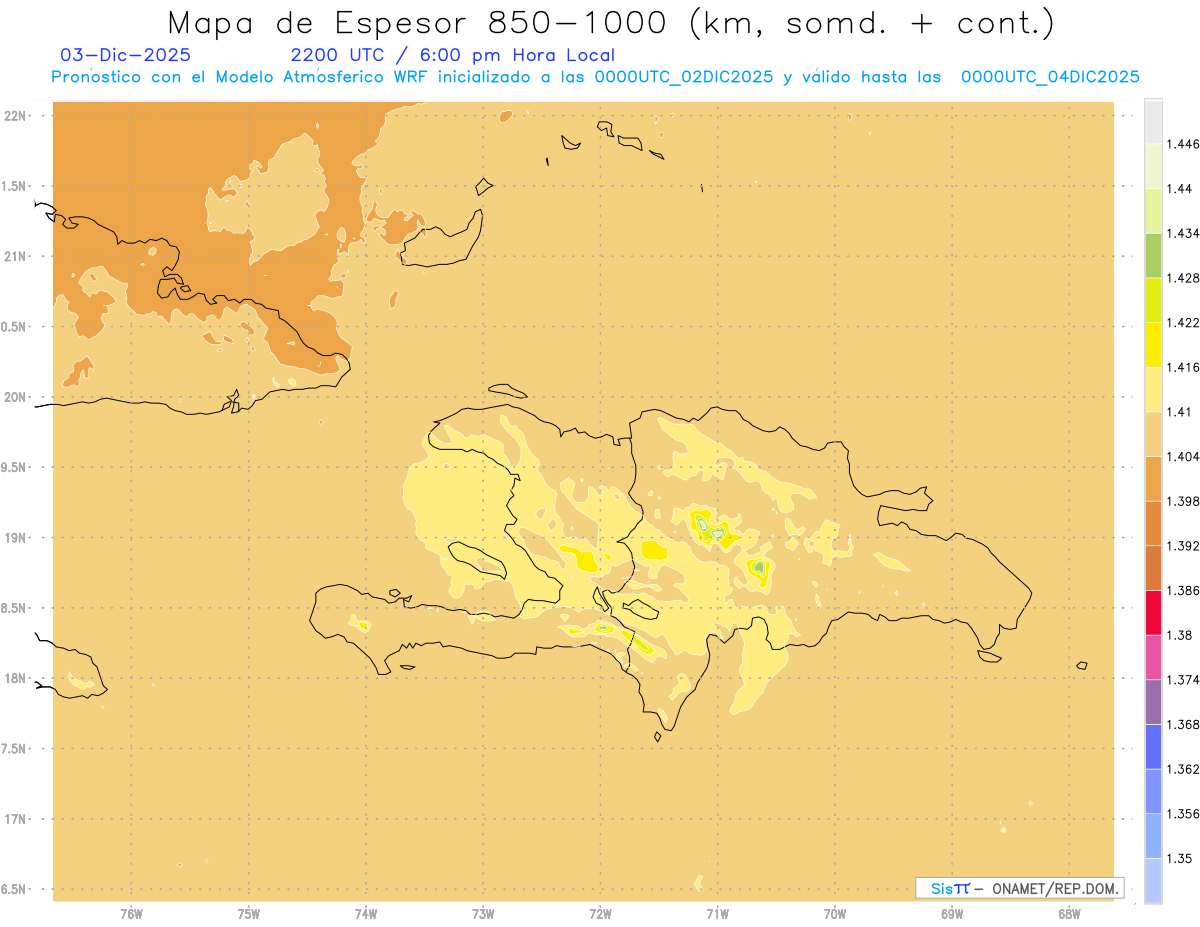
Task: Click the red legend swatch above 1.38
Action: [x=1153, y=612]
